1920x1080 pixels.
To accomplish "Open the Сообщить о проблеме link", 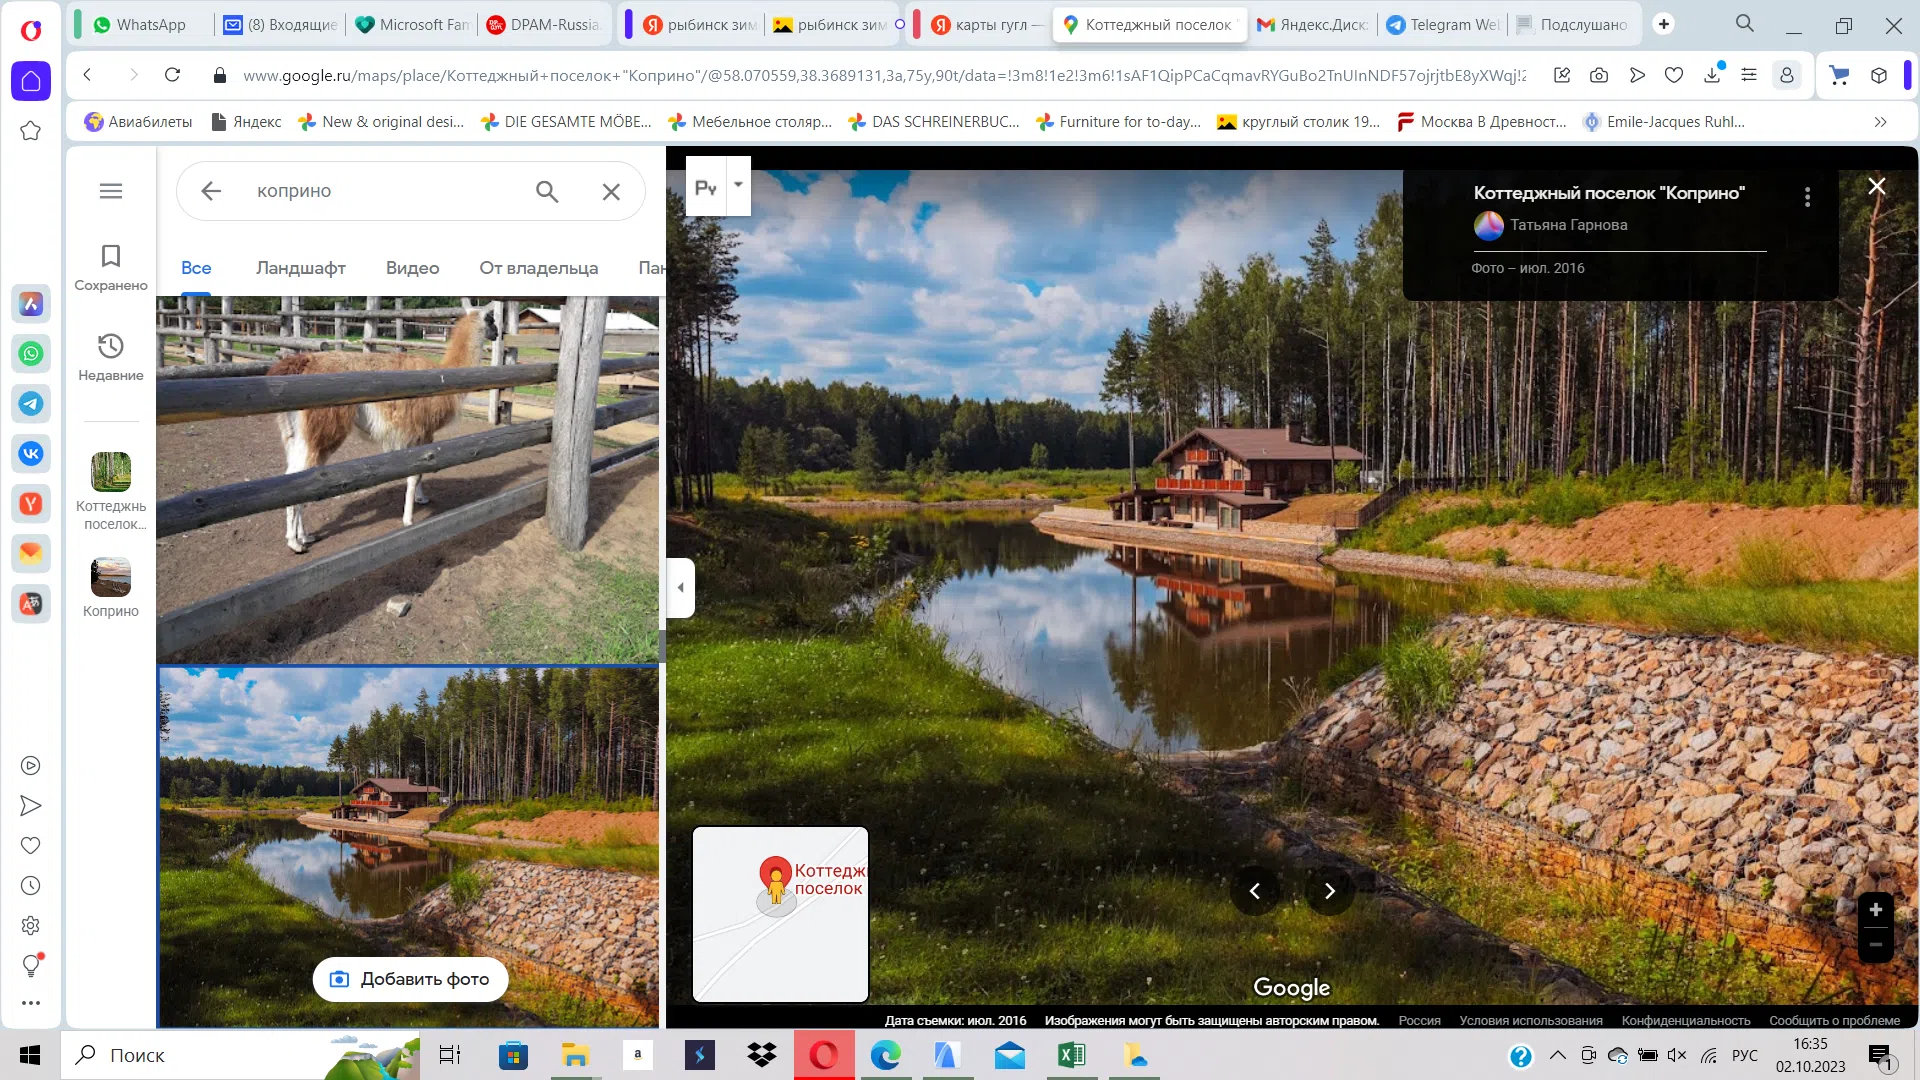I will tap(1835, 1021).
